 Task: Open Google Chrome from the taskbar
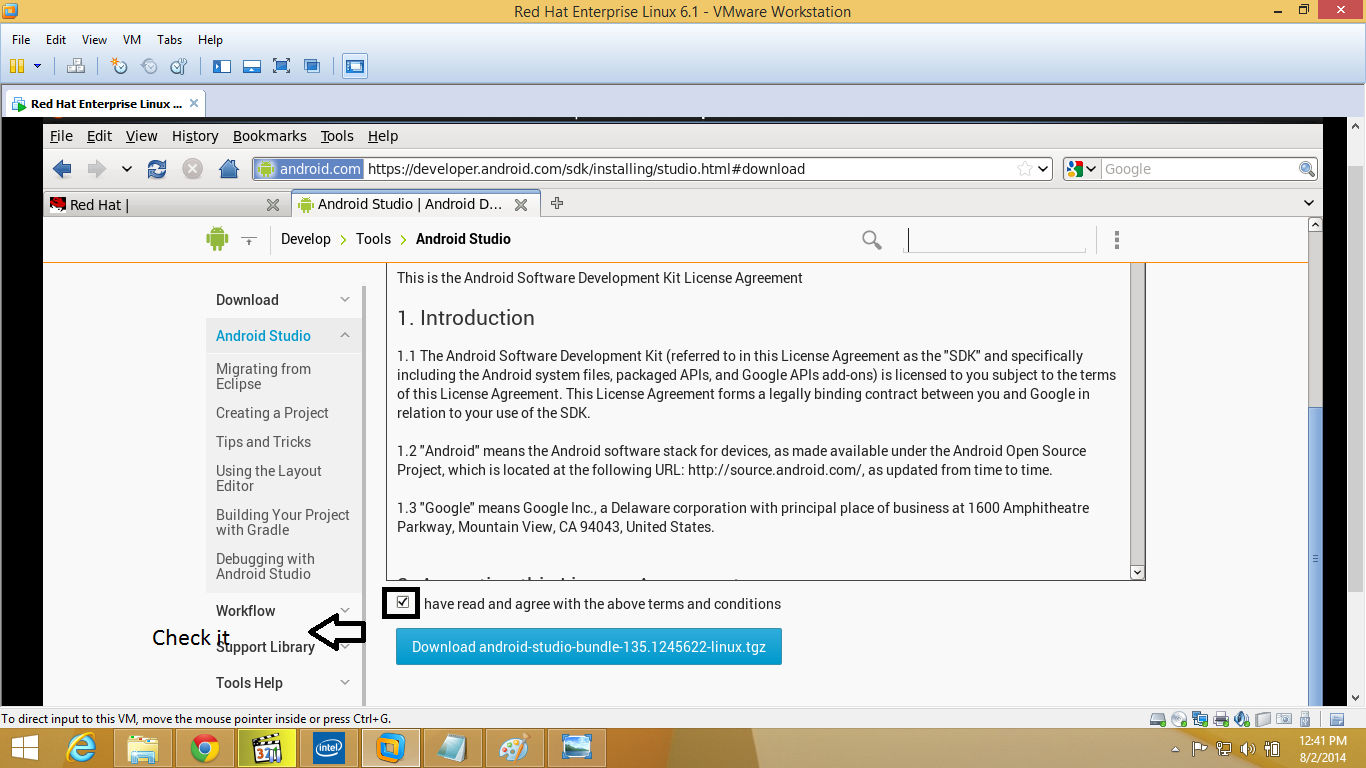[x=205, y=748]
